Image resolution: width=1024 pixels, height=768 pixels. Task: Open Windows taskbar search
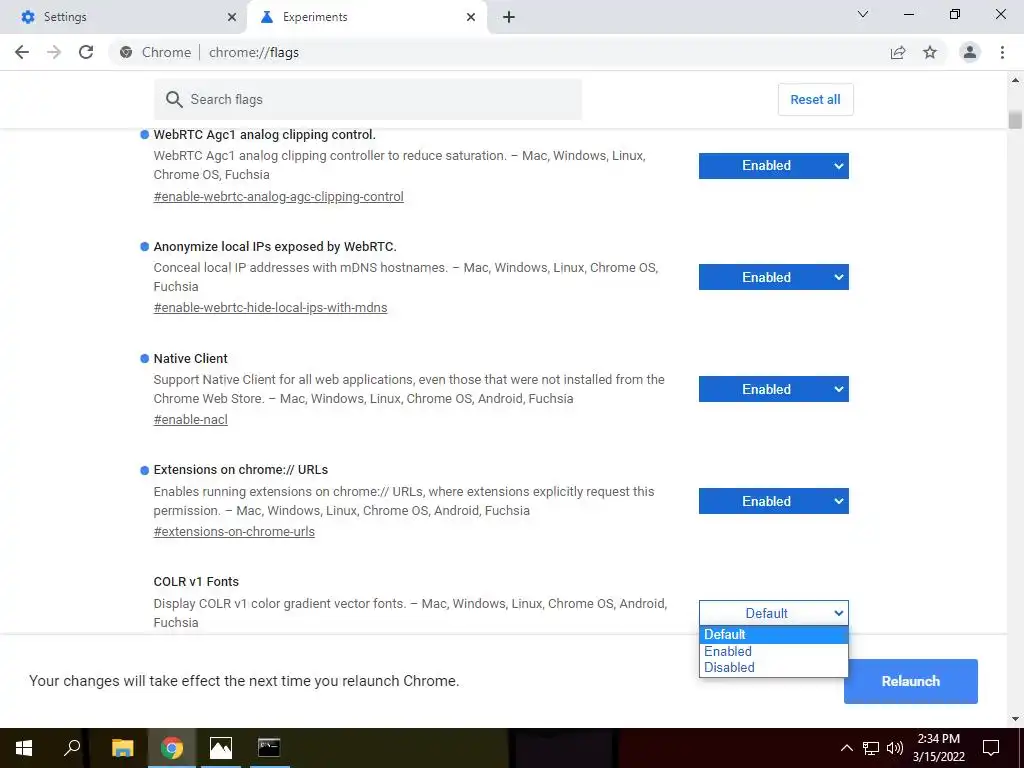point(72,748)
